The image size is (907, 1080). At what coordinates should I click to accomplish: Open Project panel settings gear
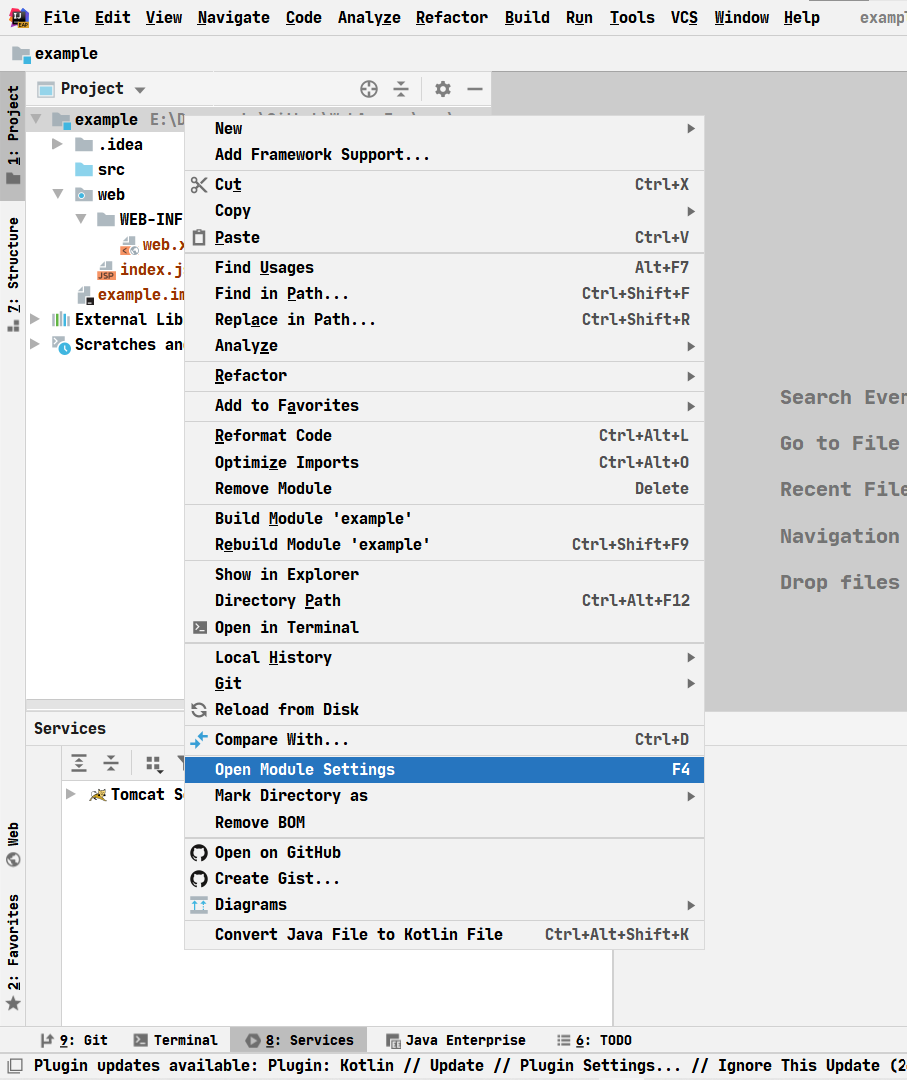point(443,89)
